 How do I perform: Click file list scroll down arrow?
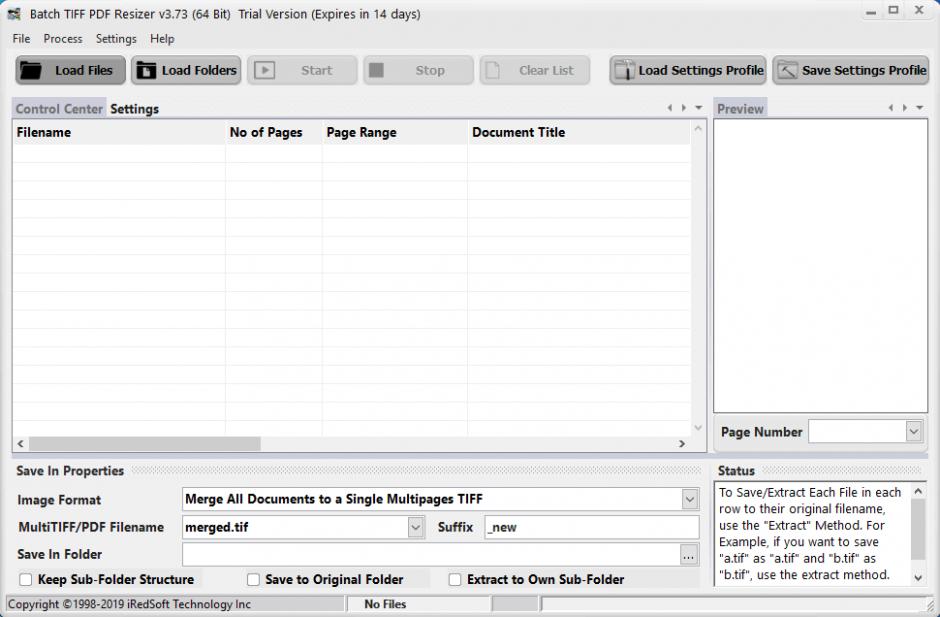coord(698,428)
